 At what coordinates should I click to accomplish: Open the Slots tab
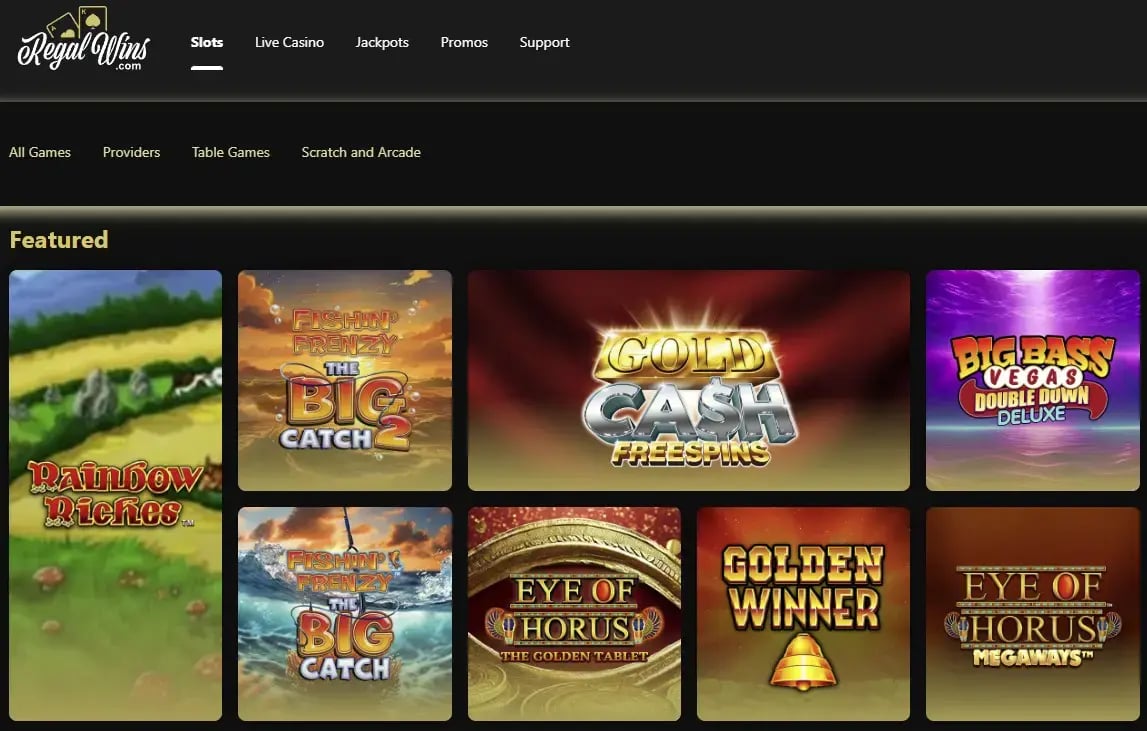207,42
